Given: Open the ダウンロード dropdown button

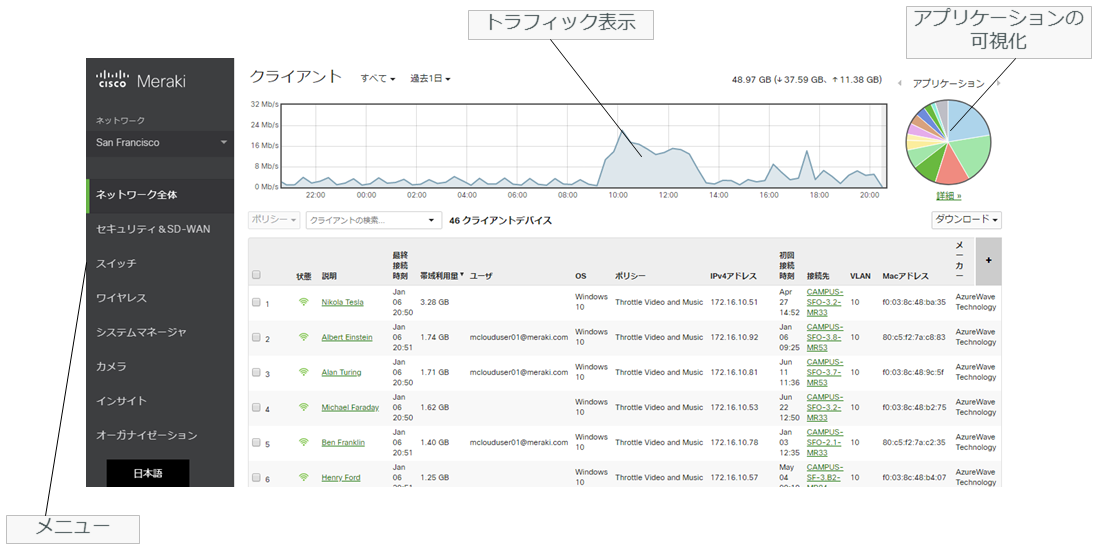Looking at the screenshot, I should click(x=966, y=220).
